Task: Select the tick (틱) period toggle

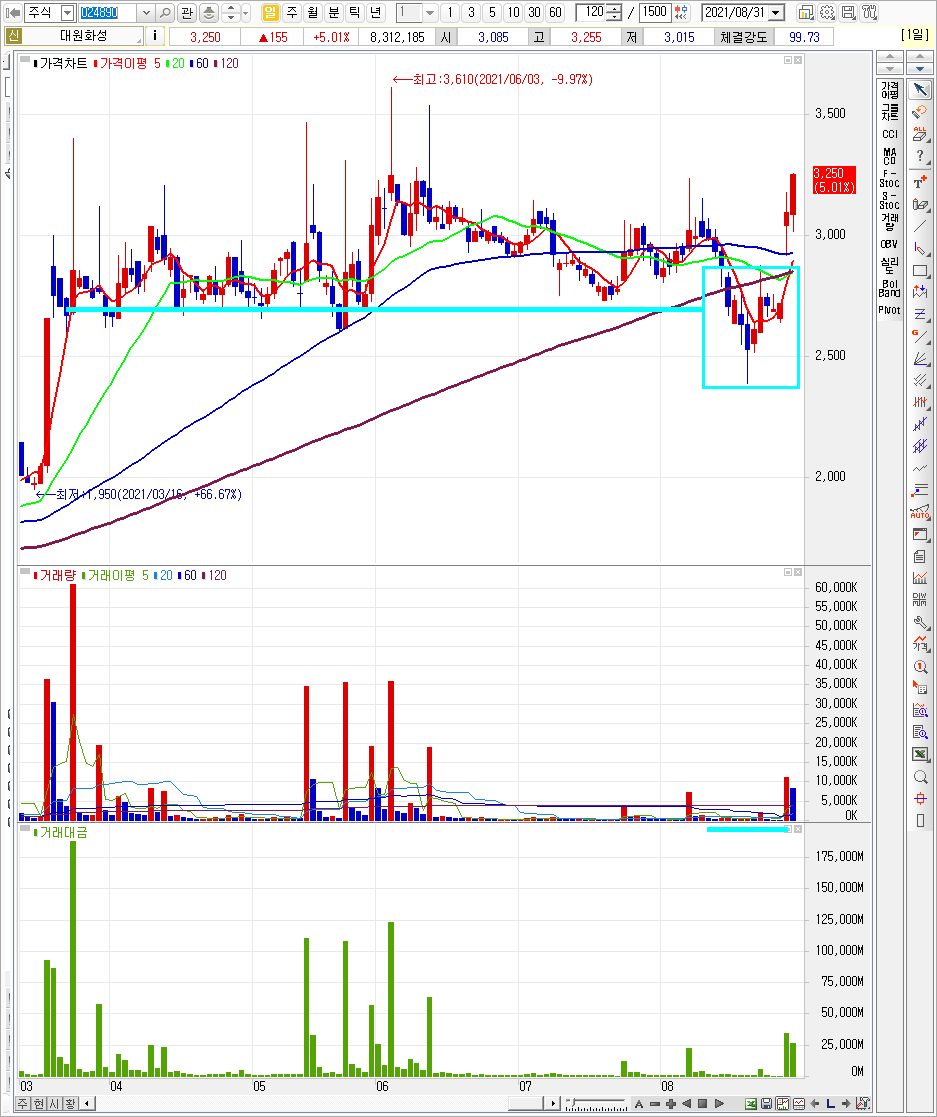Action: pos(355,12)
